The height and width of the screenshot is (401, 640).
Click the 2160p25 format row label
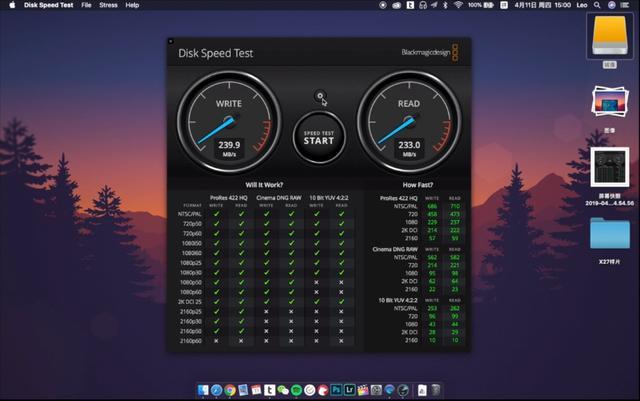coord(191,312)
